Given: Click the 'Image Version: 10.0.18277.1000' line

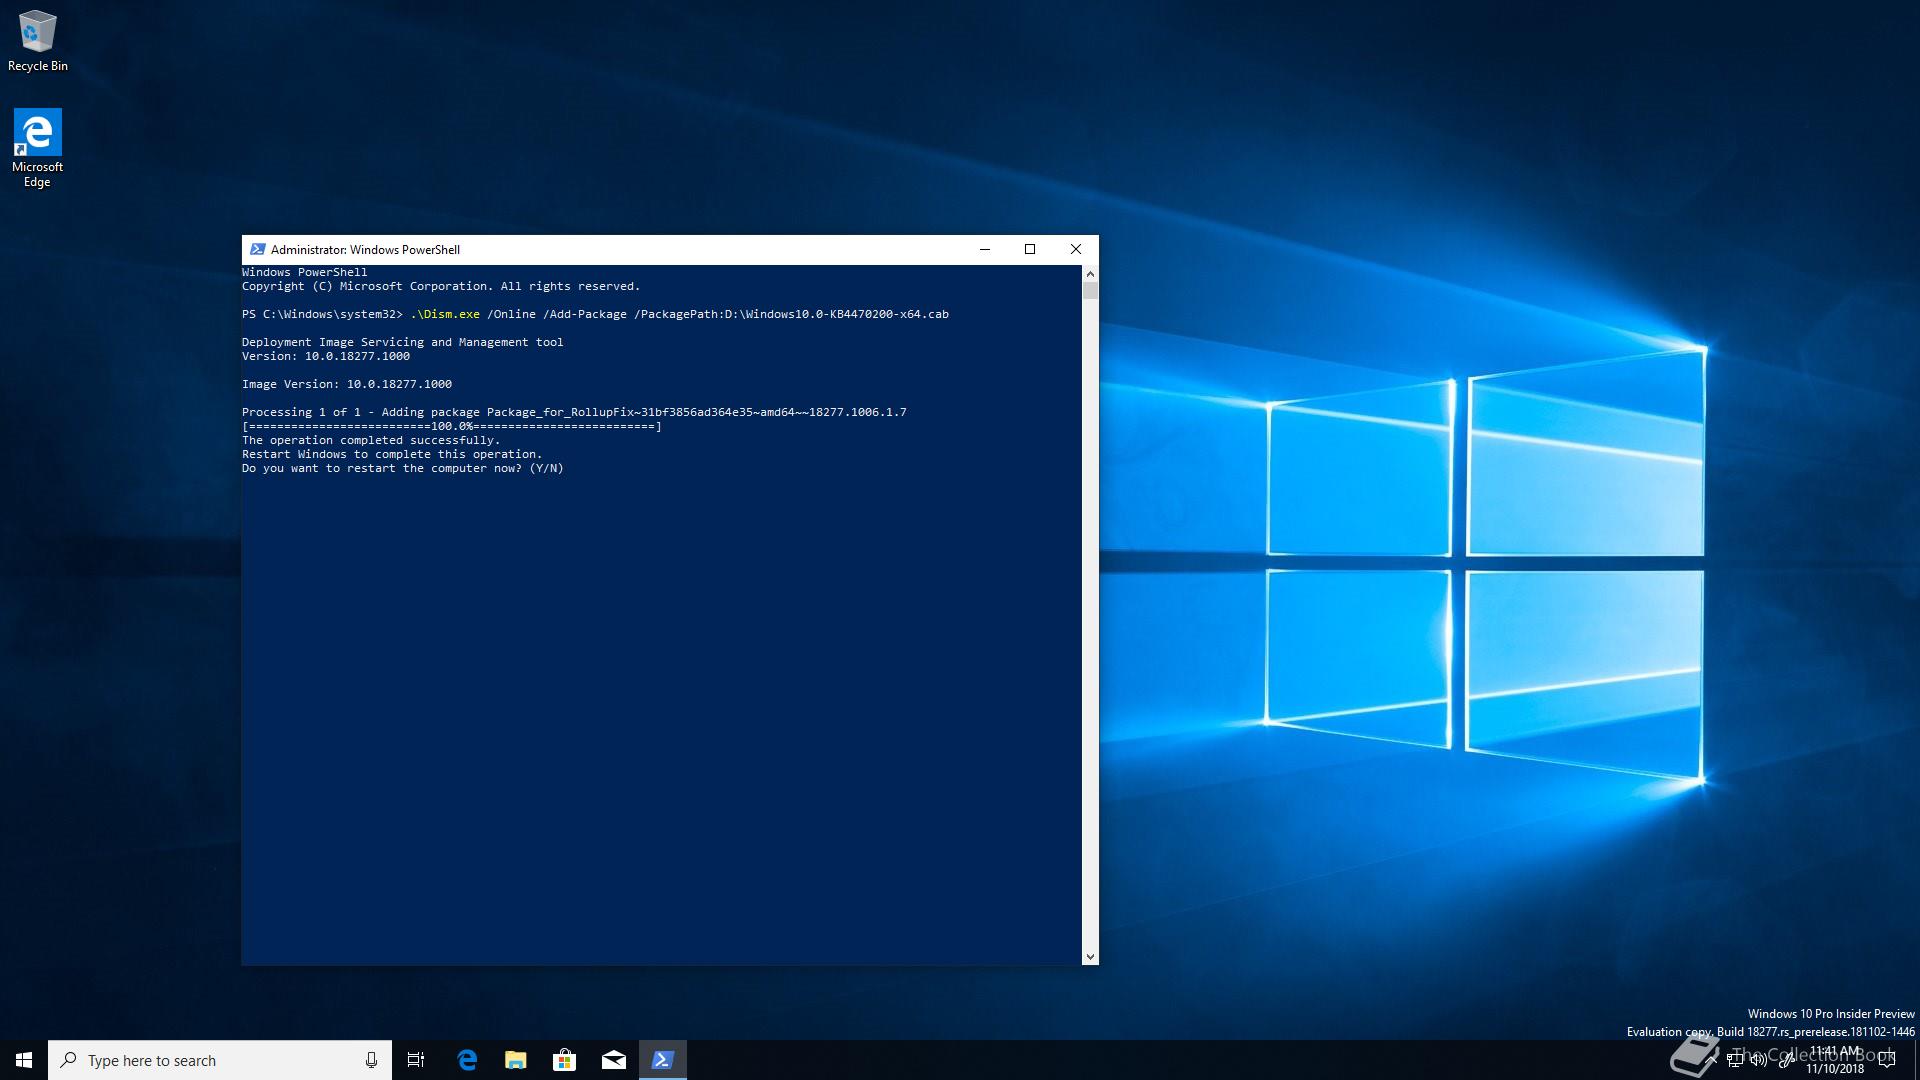Looking at the screenshot, I should click(x=347, y=384).
